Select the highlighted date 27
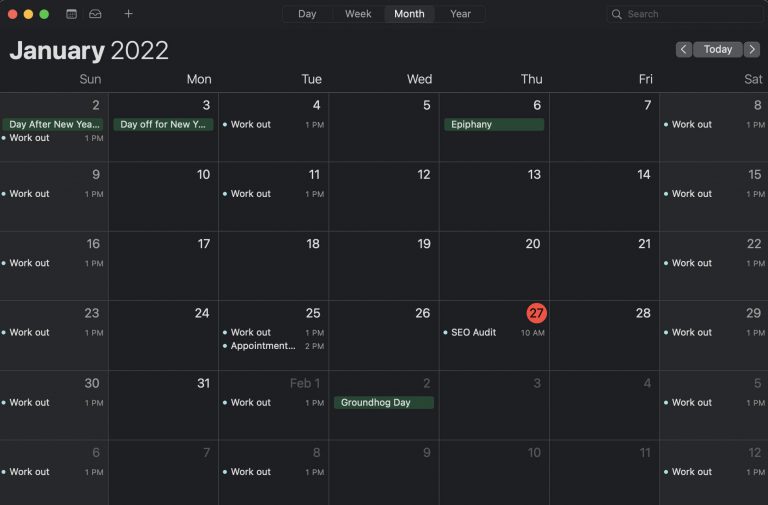 coord(537,313)
